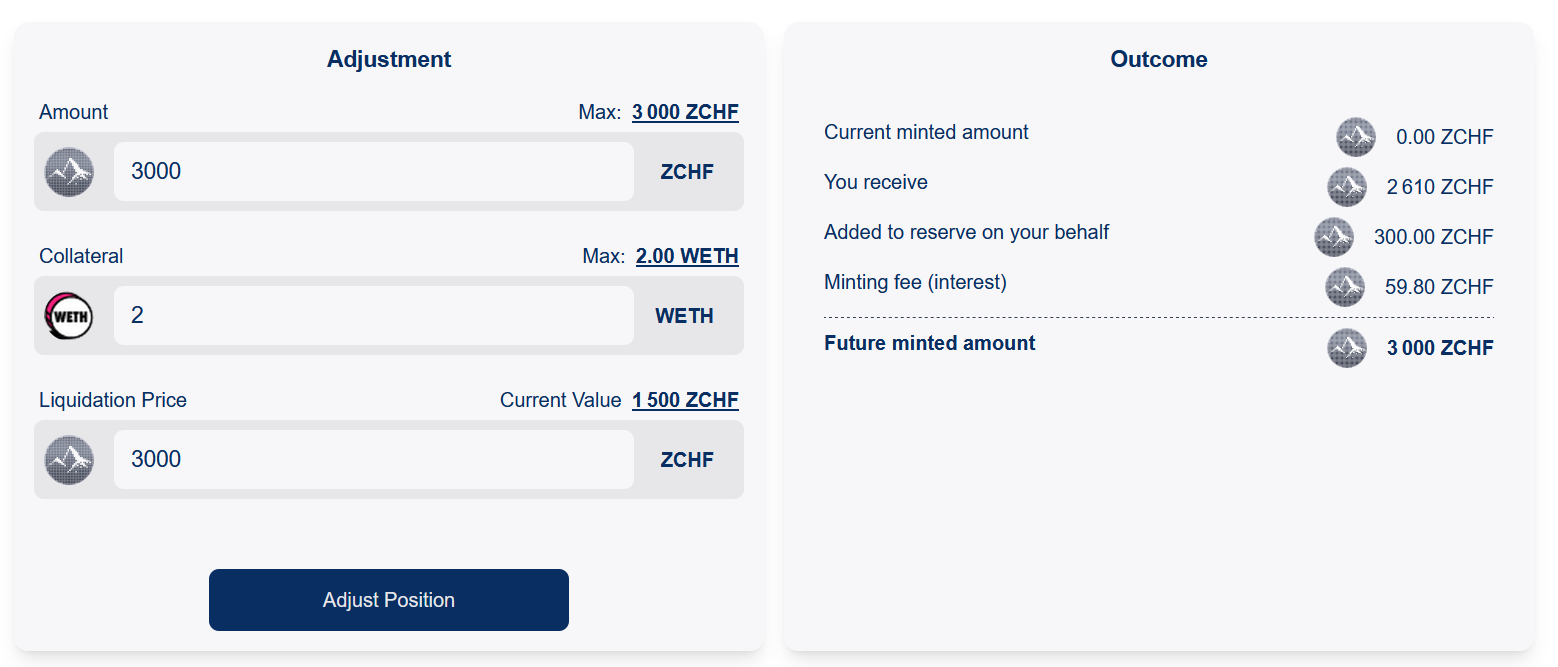Click the ZCHF icon beside Current minted amount
Viewport: 1558px width, 667px height.
coord(1356,137)
